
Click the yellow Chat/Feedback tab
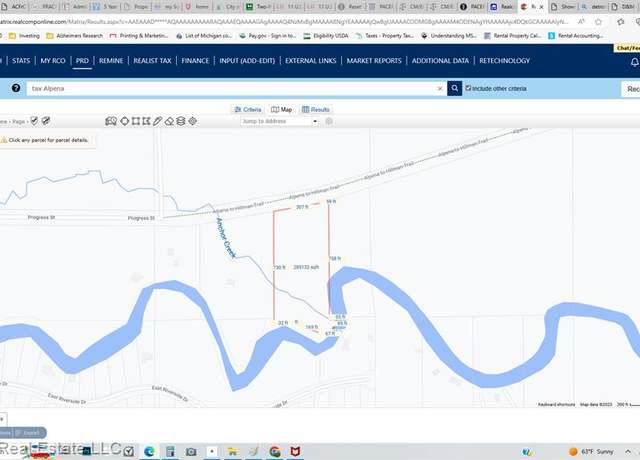point(627,48)
